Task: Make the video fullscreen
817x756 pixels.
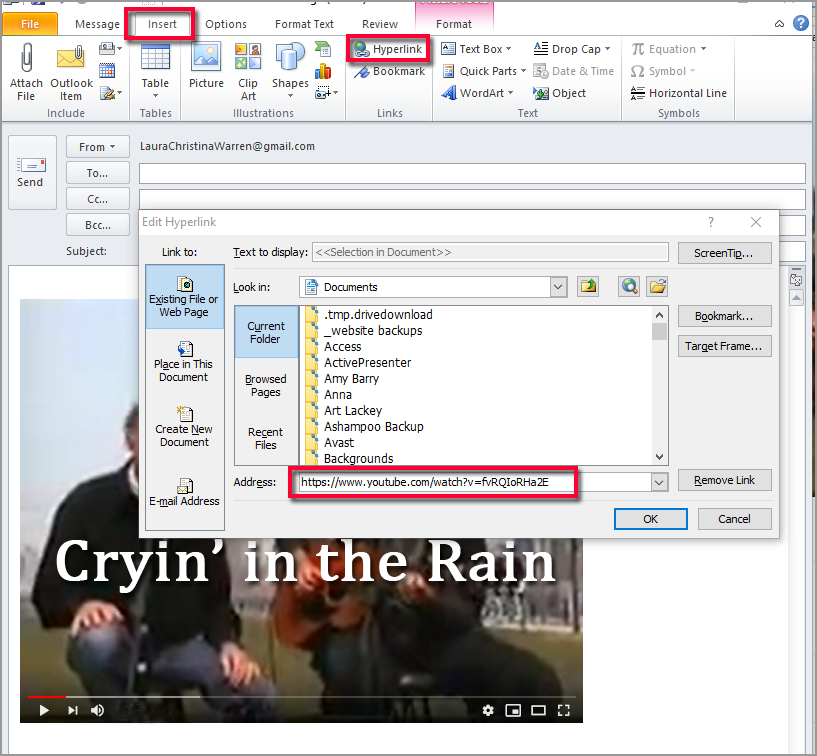Action: tap(563, 710)
